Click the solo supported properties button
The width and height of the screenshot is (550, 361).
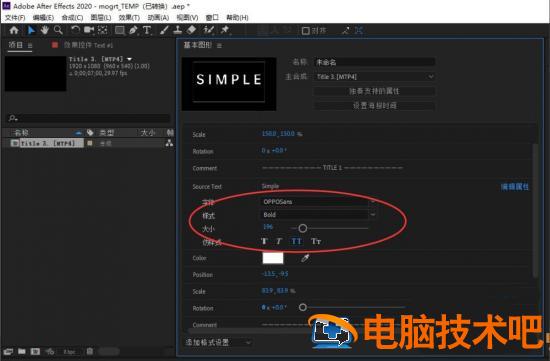[x=374, y=91]
